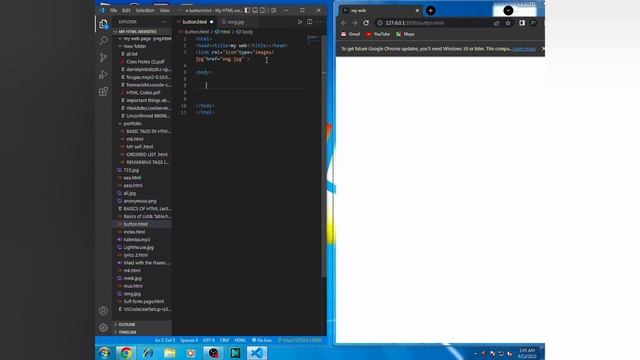Click 'Learn more' in Chrome update bar

pos(524,49)
